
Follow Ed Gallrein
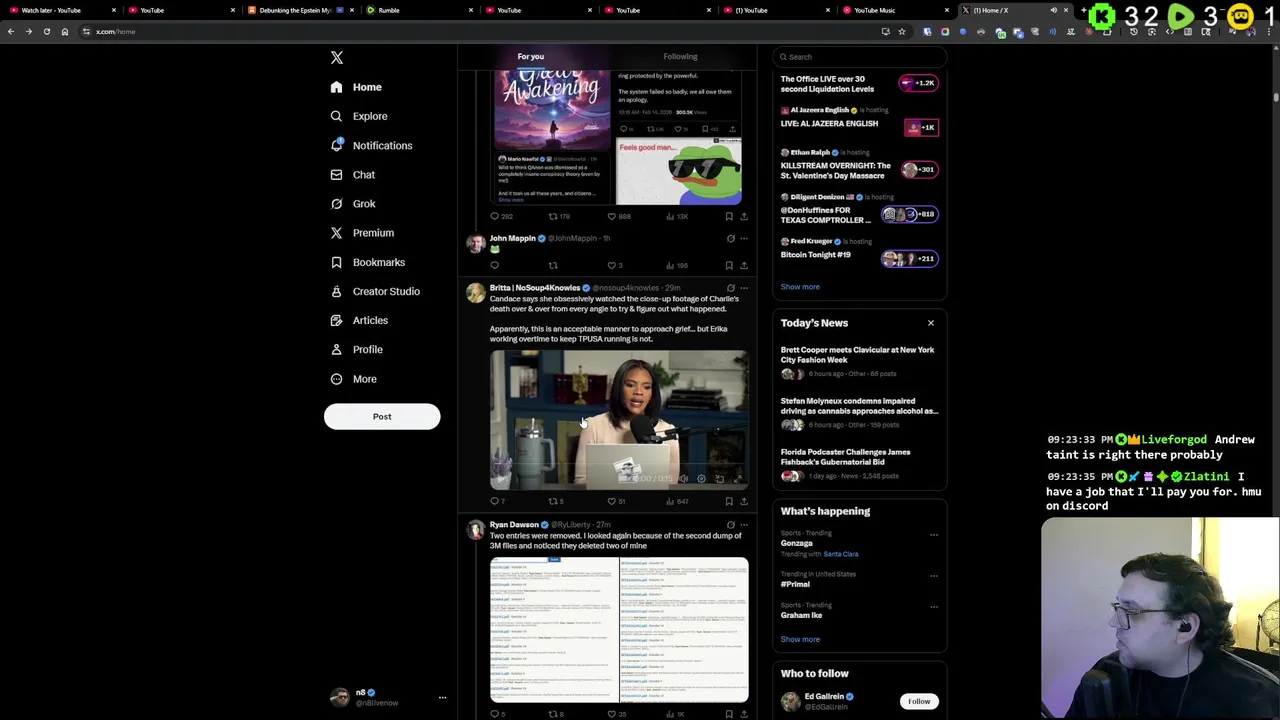[919, 702]
